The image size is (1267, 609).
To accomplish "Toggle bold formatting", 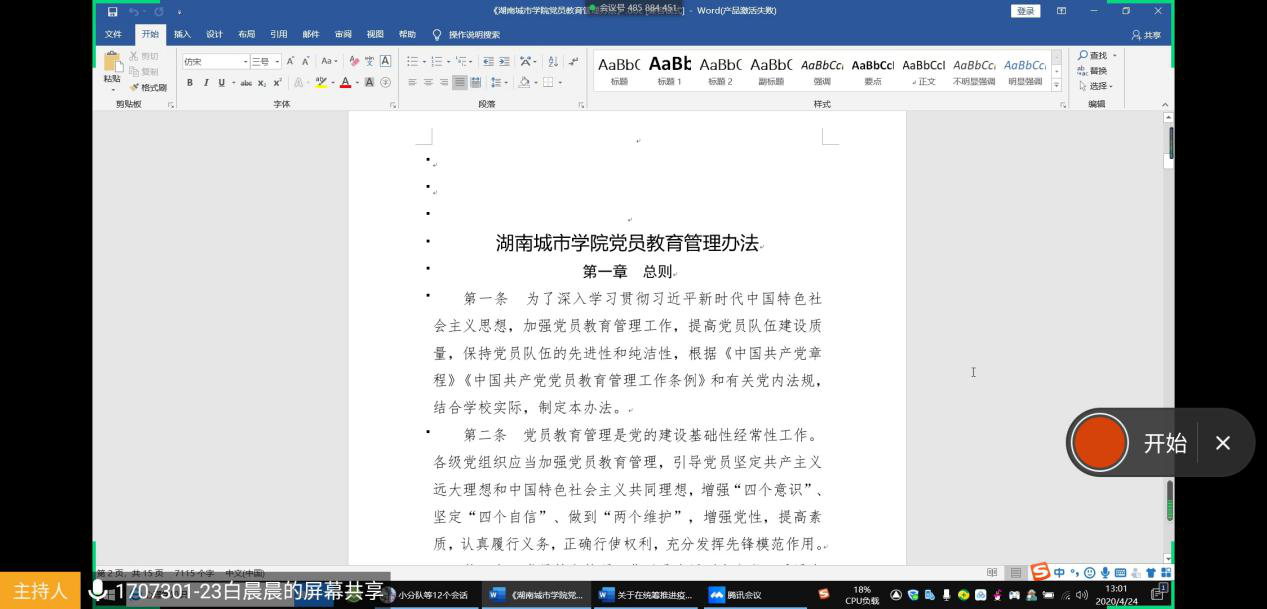I will click(191, 83).
